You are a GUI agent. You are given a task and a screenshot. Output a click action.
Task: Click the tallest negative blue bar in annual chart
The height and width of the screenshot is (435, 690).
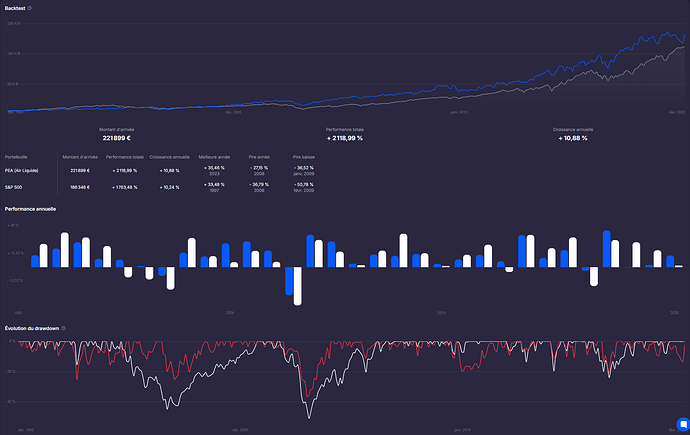click(289, 281)
